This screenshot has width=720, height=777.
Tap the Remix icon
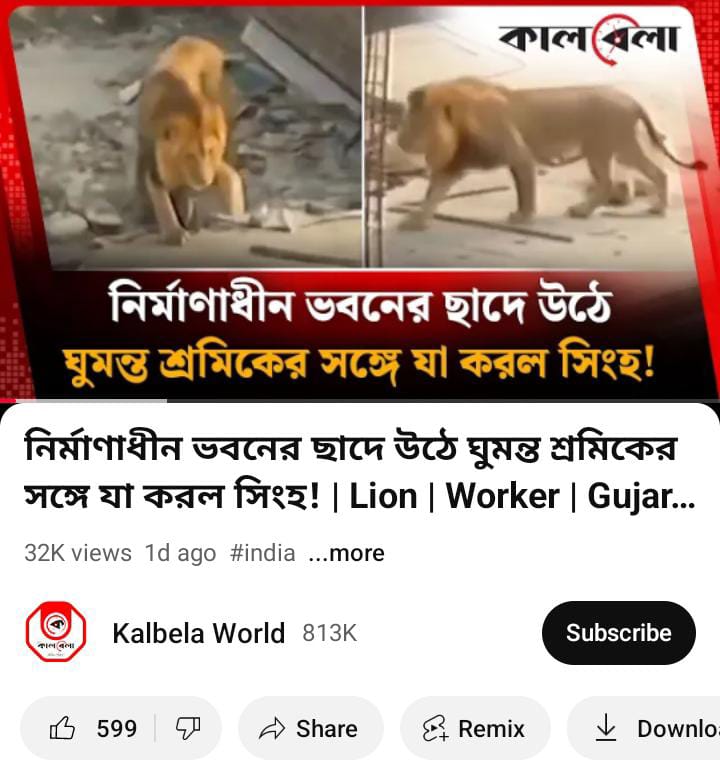tap(436, 729)
